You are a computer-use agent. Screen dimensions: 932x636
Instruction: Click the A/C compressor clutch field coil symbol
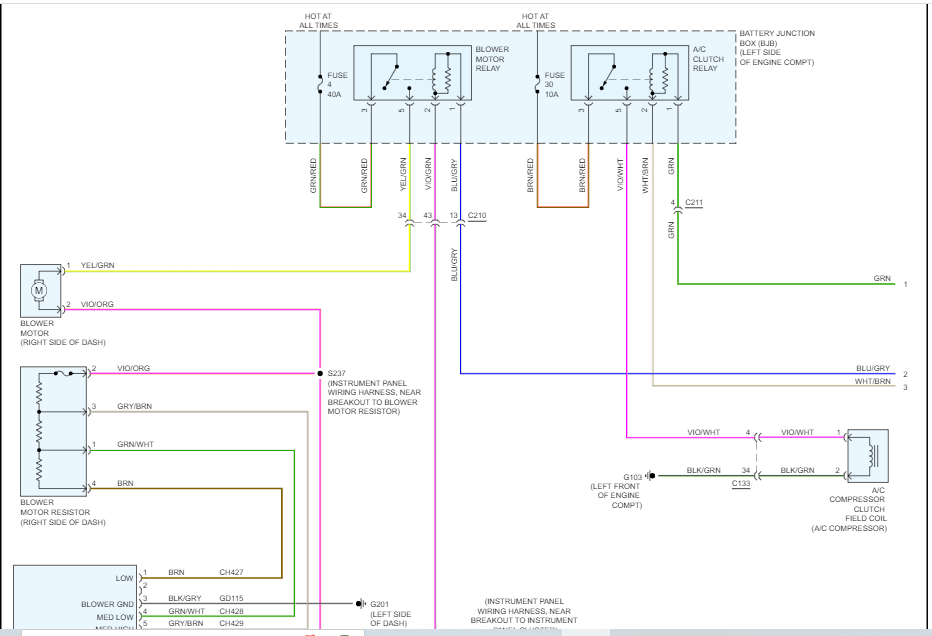868,455
